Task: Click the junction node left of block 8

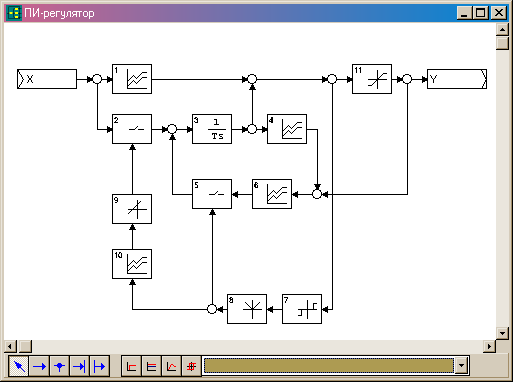Action: click(212, 309)
